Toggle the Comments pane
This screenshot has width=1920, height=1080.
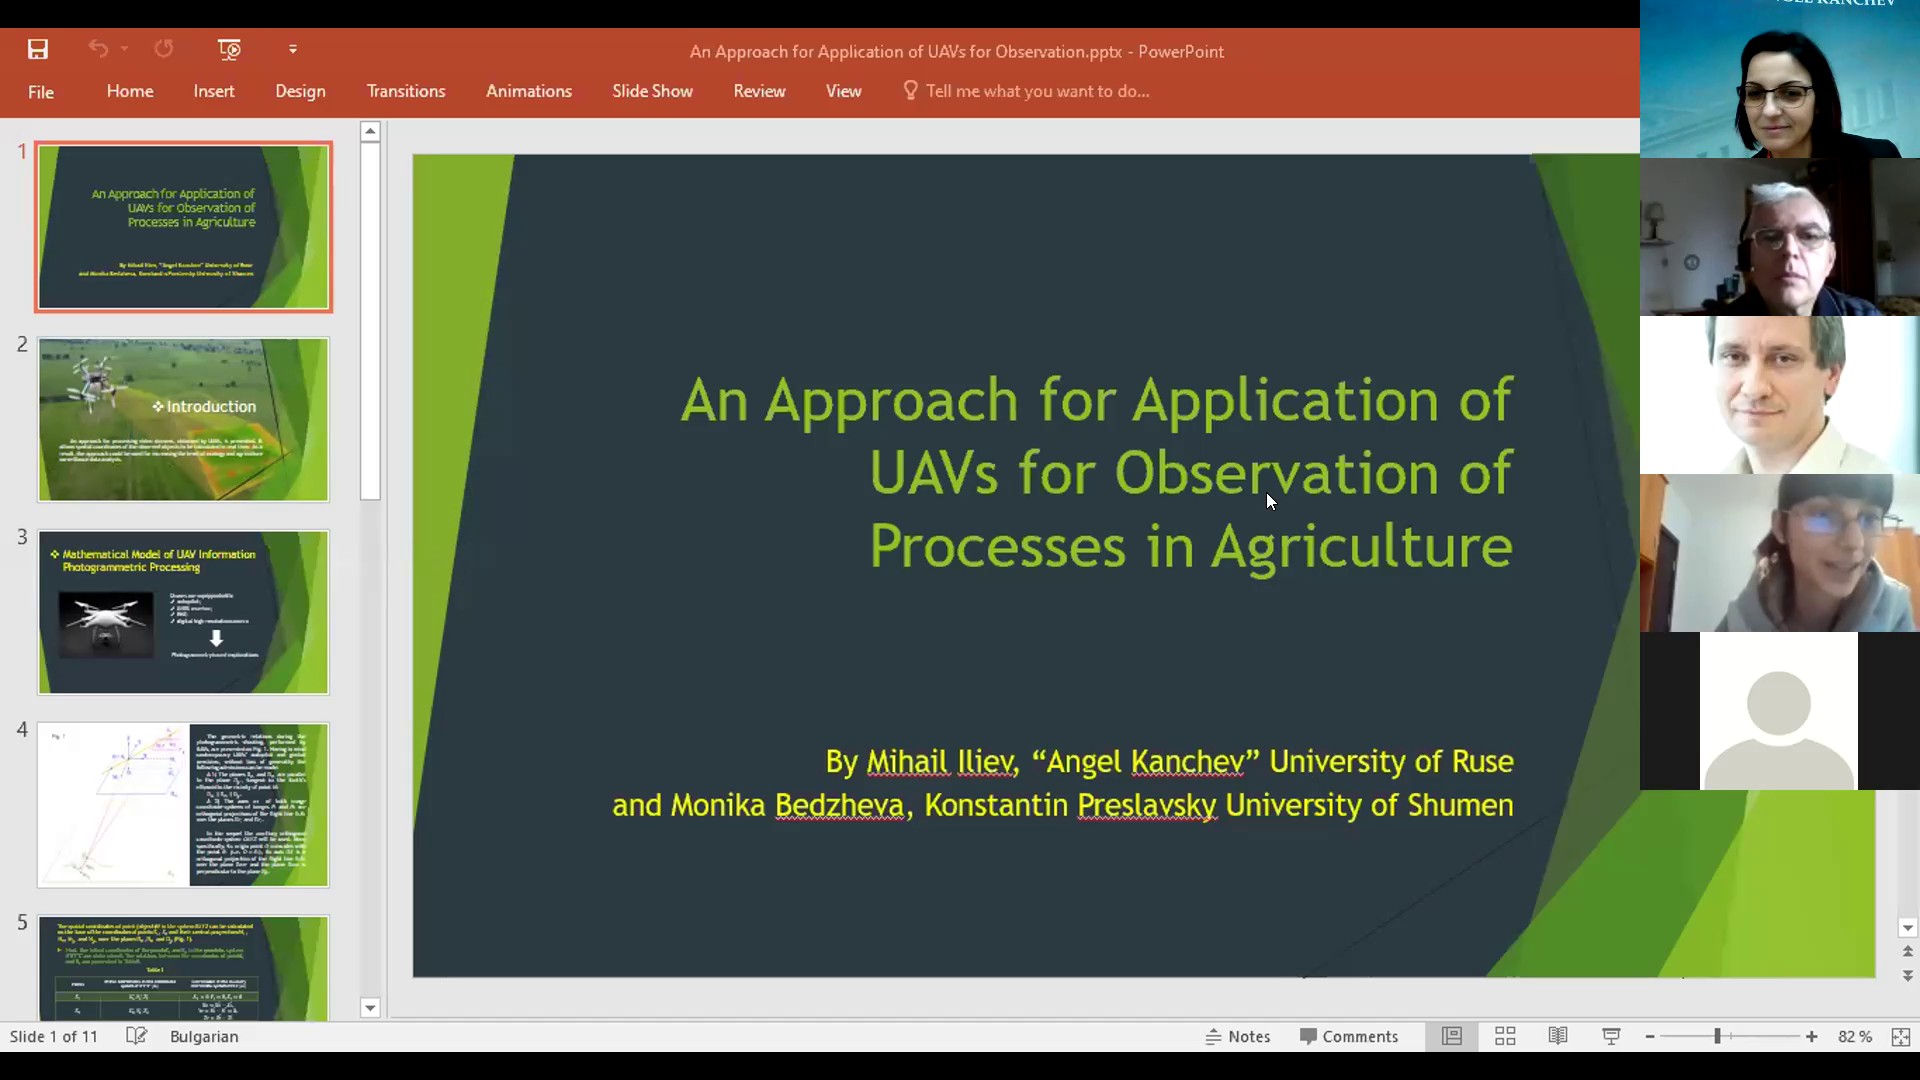tap(1349, 1036)
